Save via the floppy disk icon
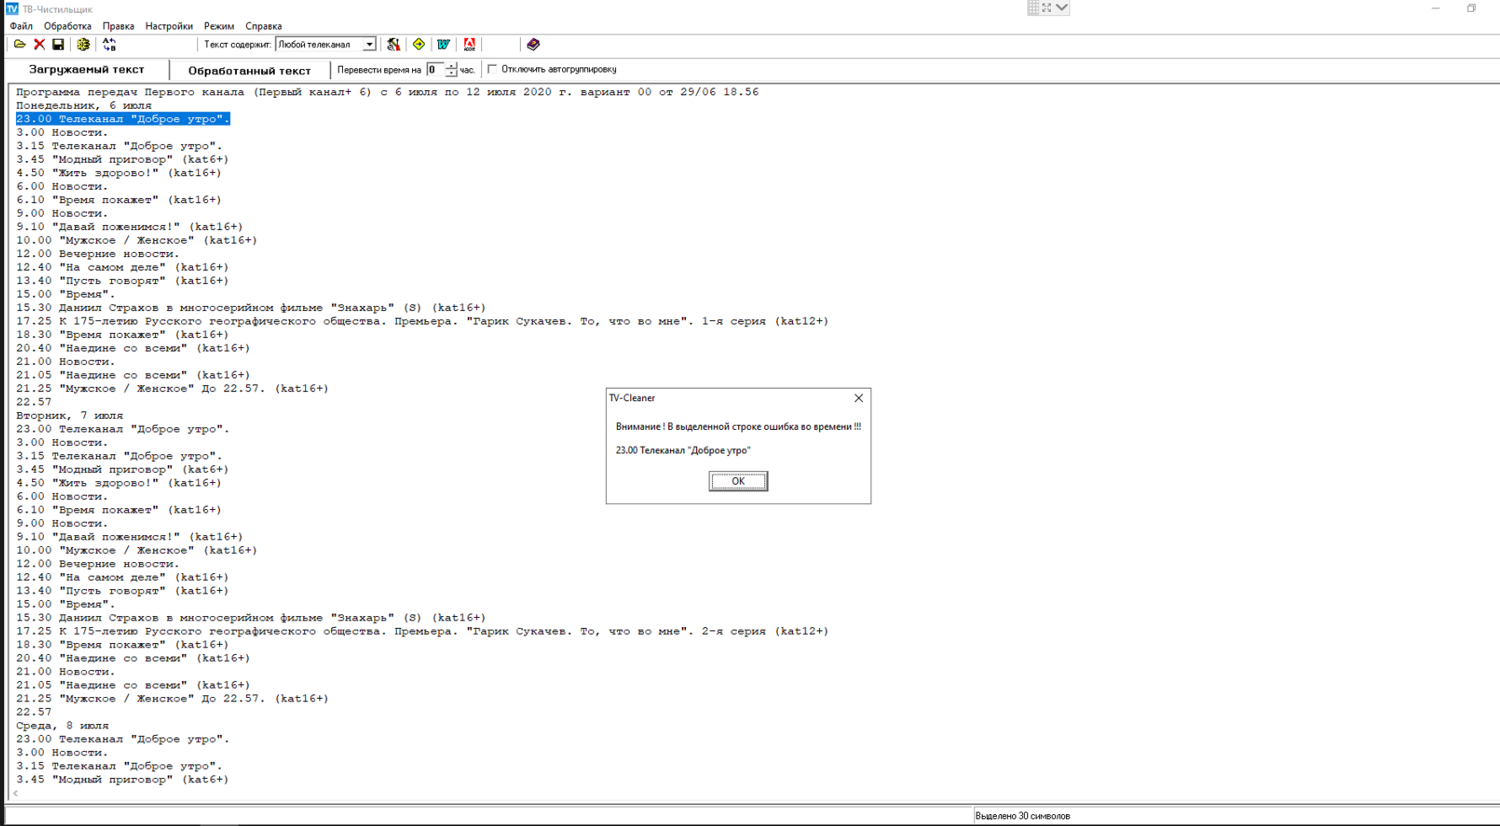The width and height of the screenshot is (1500, 826). [59, 44]
